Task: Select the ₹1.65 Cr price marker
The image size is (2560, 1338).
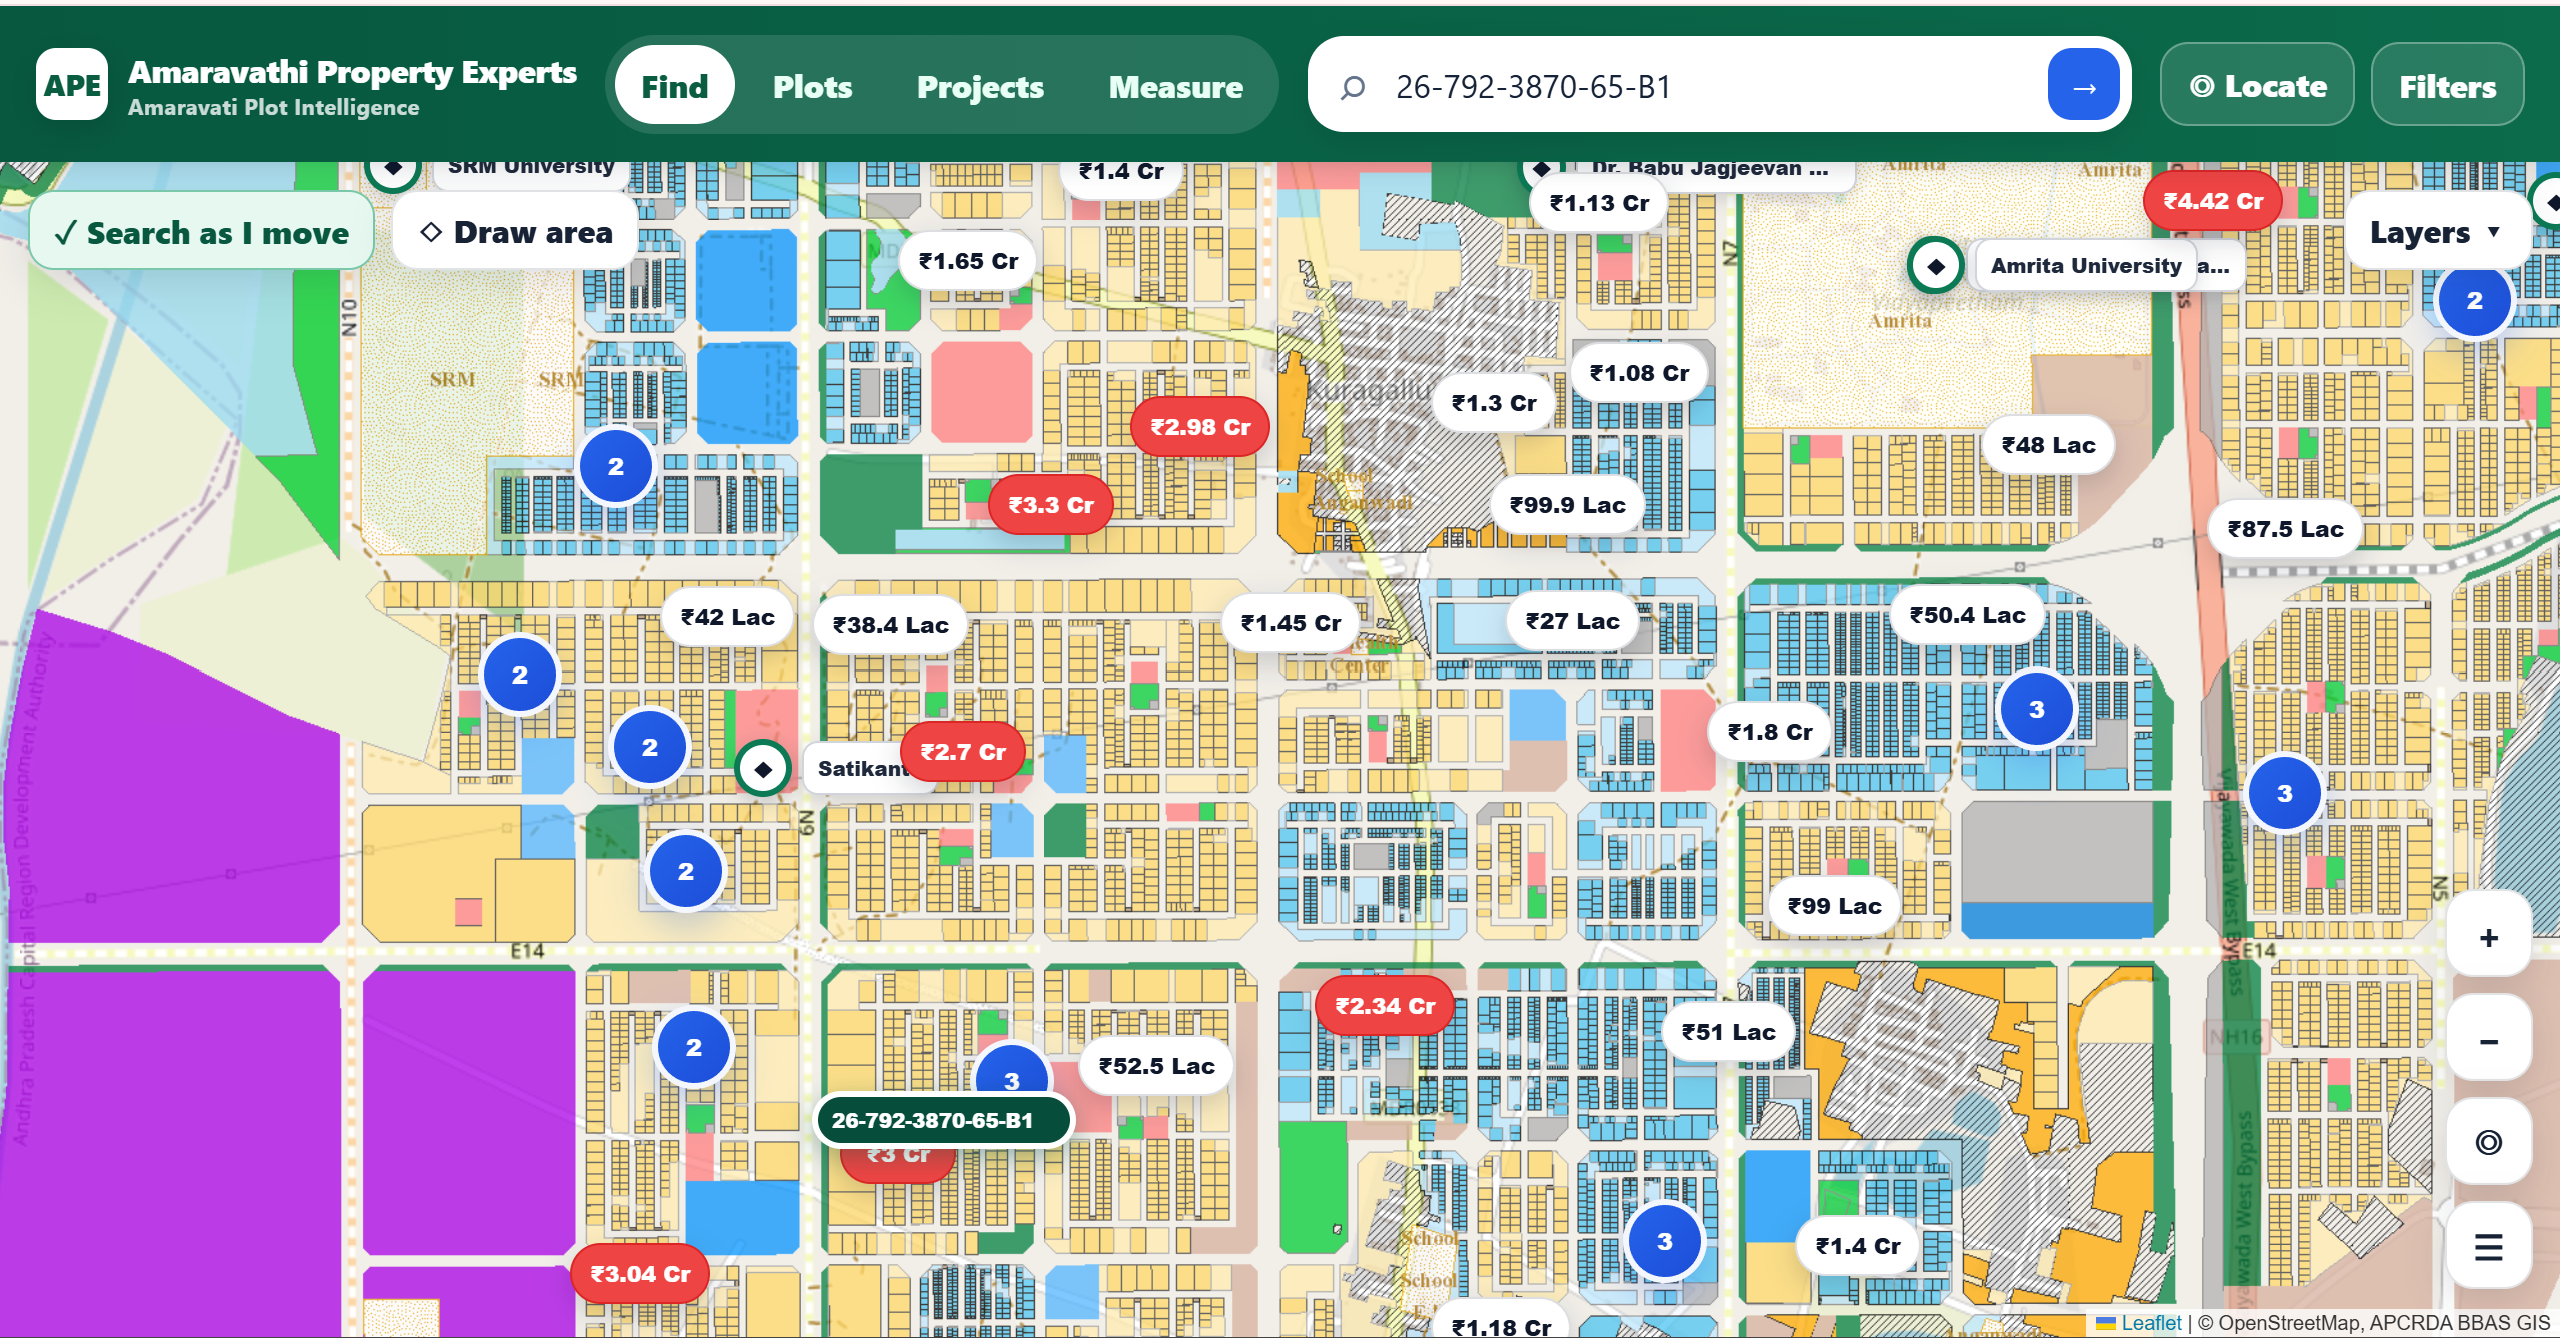Action: [968, 261]
